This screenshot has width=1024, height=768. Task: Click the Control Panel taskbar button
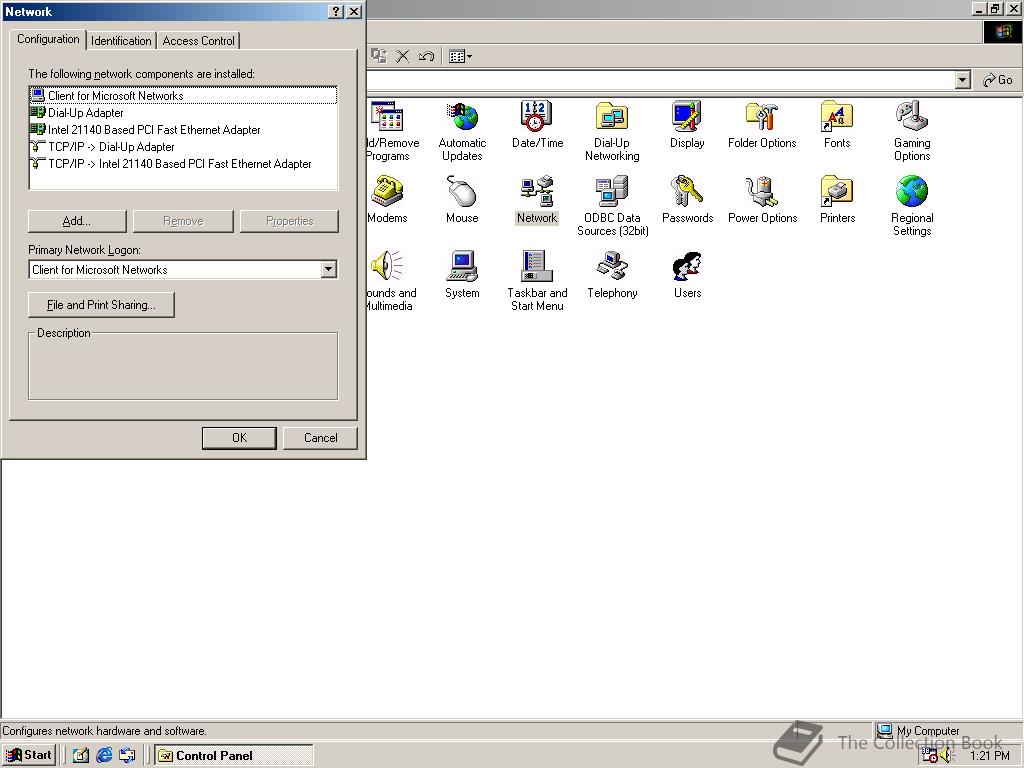point(234,756)
